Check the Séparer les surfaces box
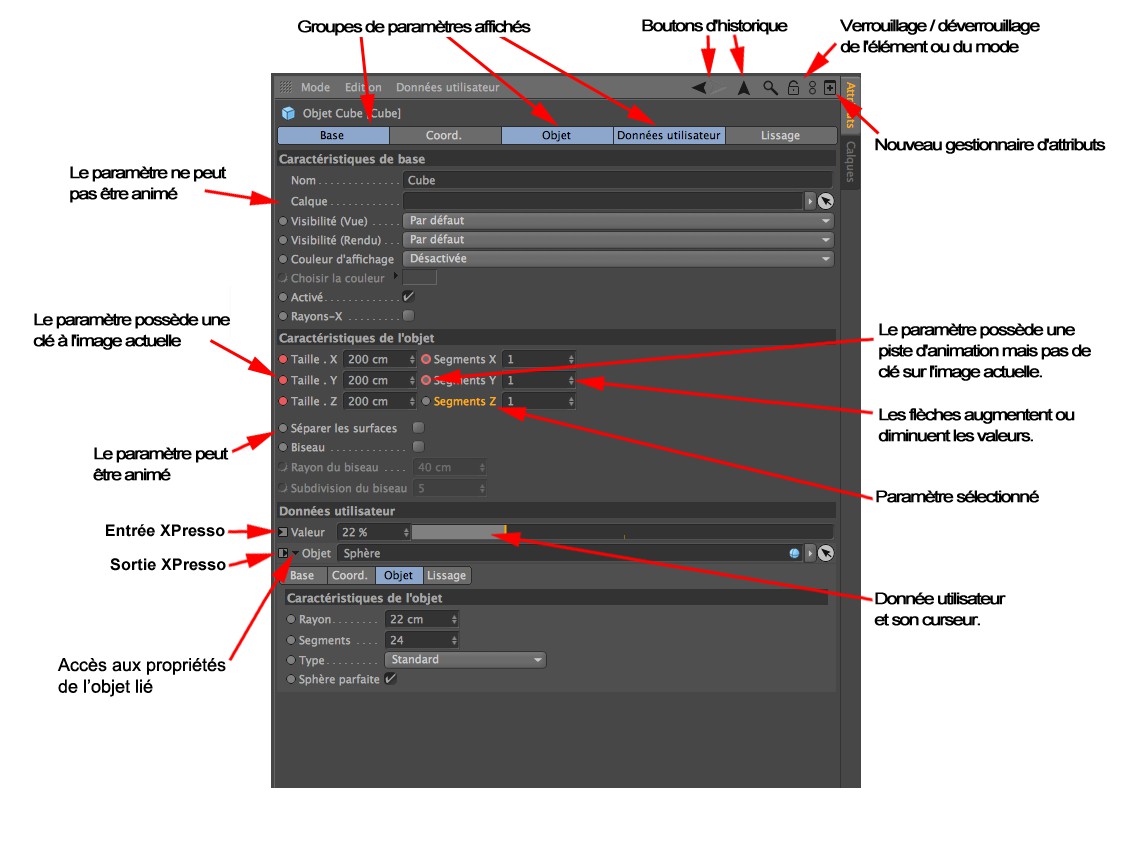The height and width of the screenshot is (861, 1134). (x=419, y=428)
